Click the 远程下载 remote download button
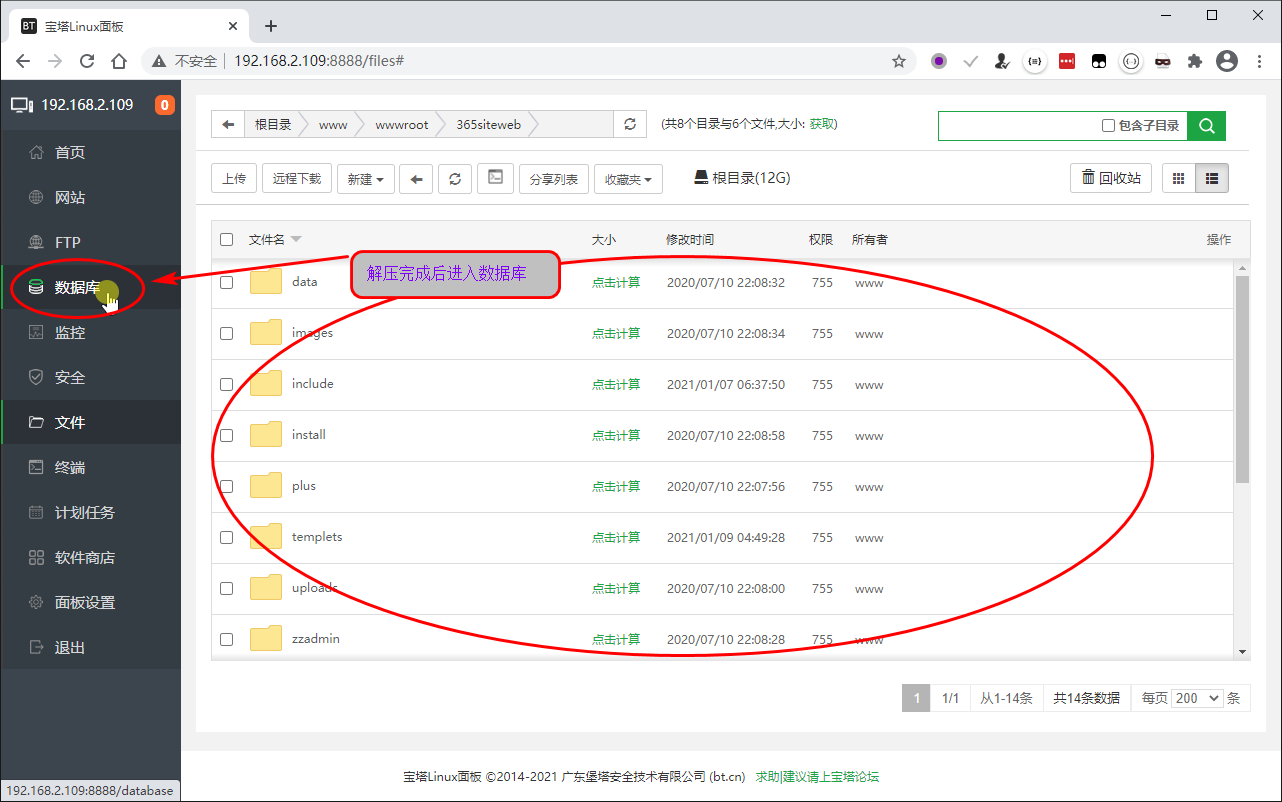Image resolution: width=1282 pixels, height=802 pixels. tap(297, 179)
